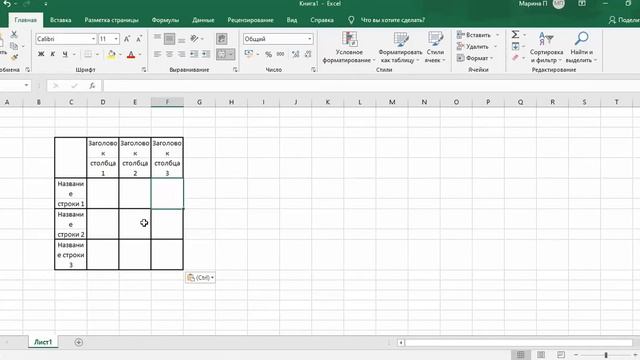This screenshot has height=360, width=640.
Task: Open the Fill down icon menu
Action: (x=516, y=46)
